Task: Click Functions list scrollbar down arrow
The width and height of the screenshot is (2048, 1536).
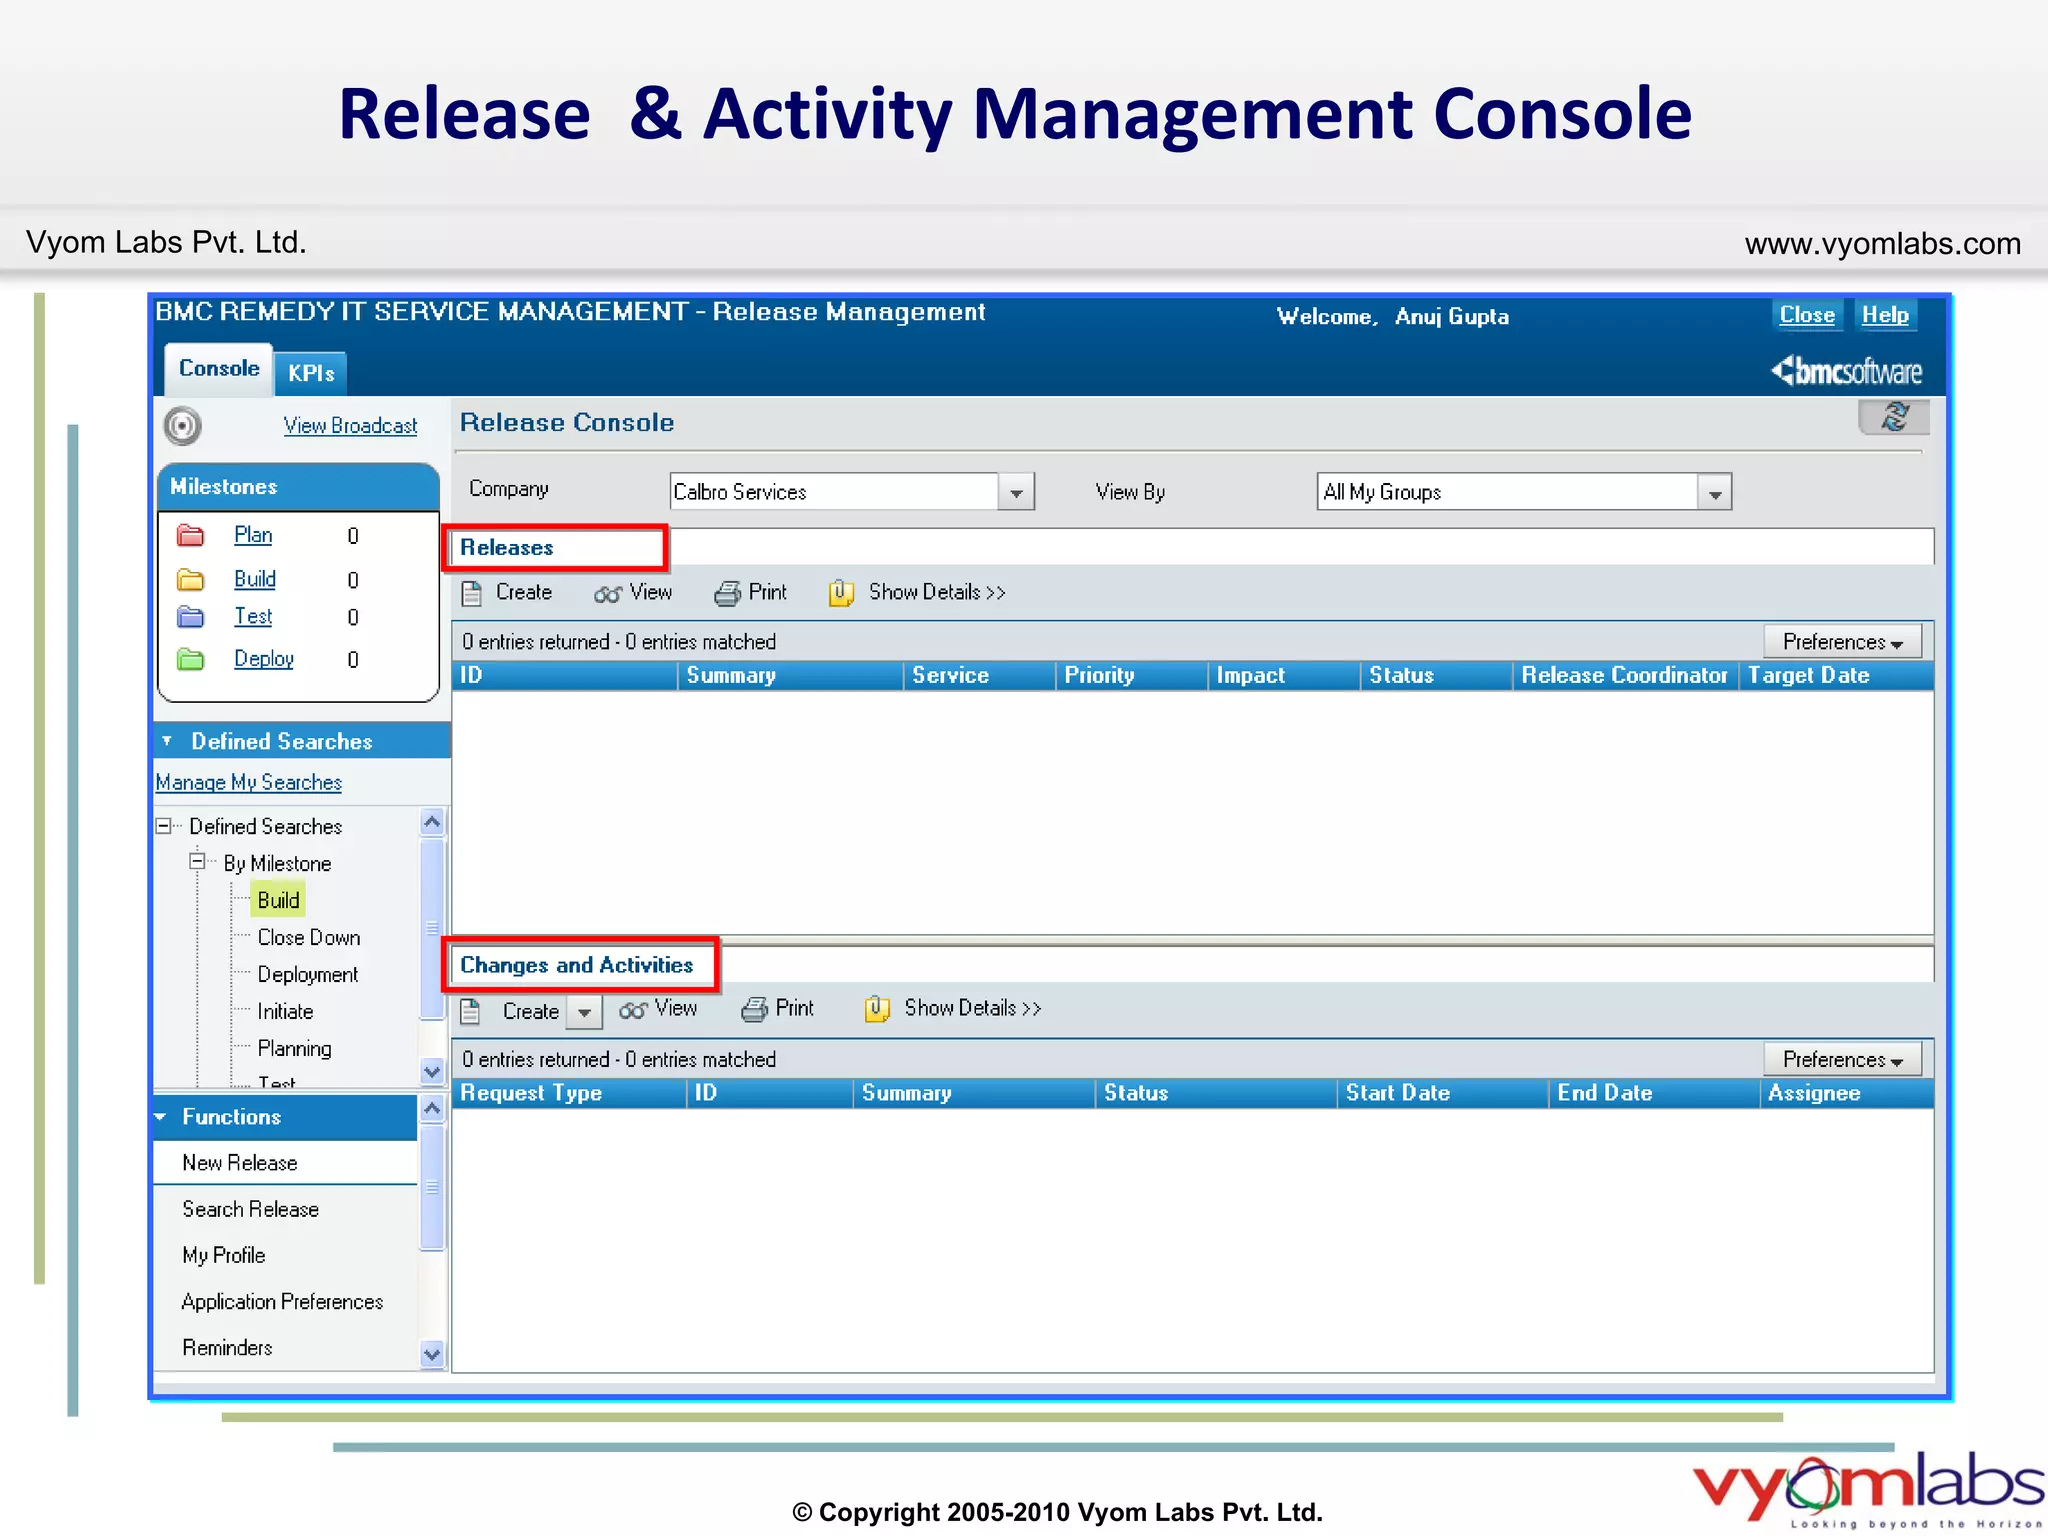Action: [x=432, y=1355]
